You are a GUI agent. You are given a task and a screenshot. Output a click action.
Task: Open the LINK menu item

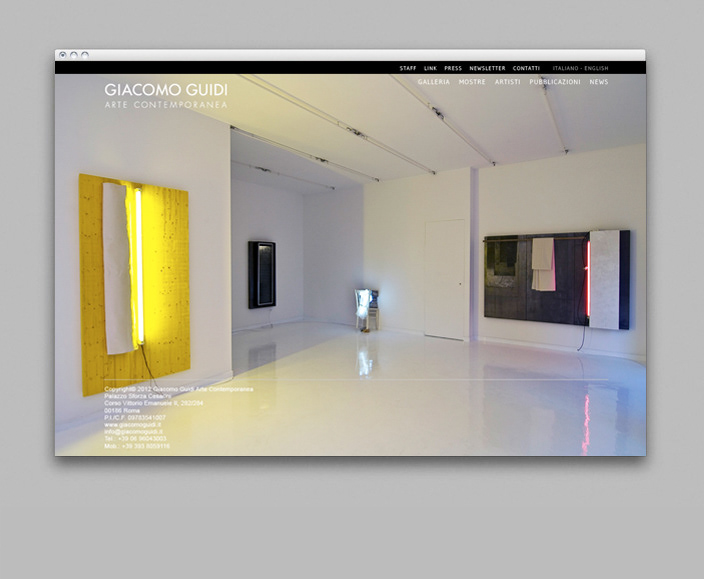(x=430, y=68)
